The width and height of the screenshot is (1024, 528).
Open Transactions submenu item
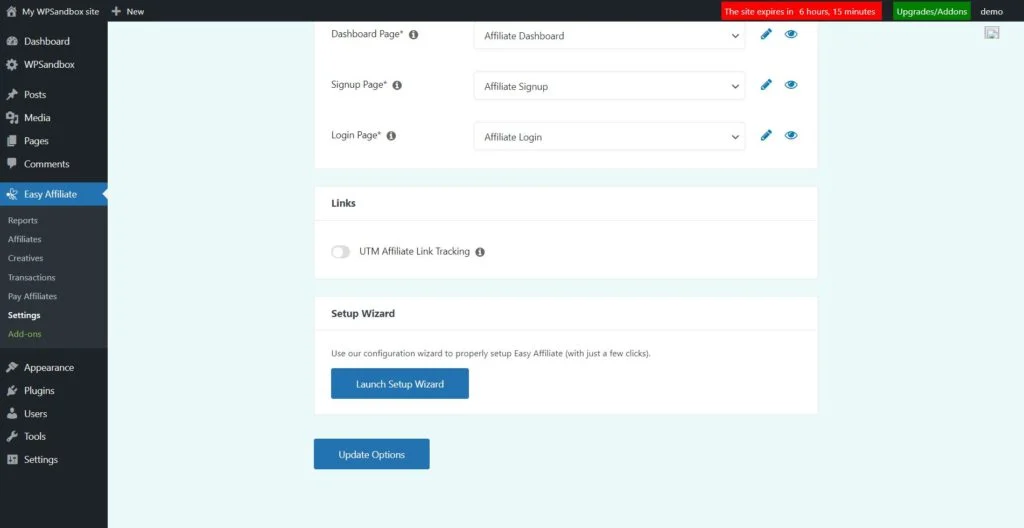coord(31,277)
